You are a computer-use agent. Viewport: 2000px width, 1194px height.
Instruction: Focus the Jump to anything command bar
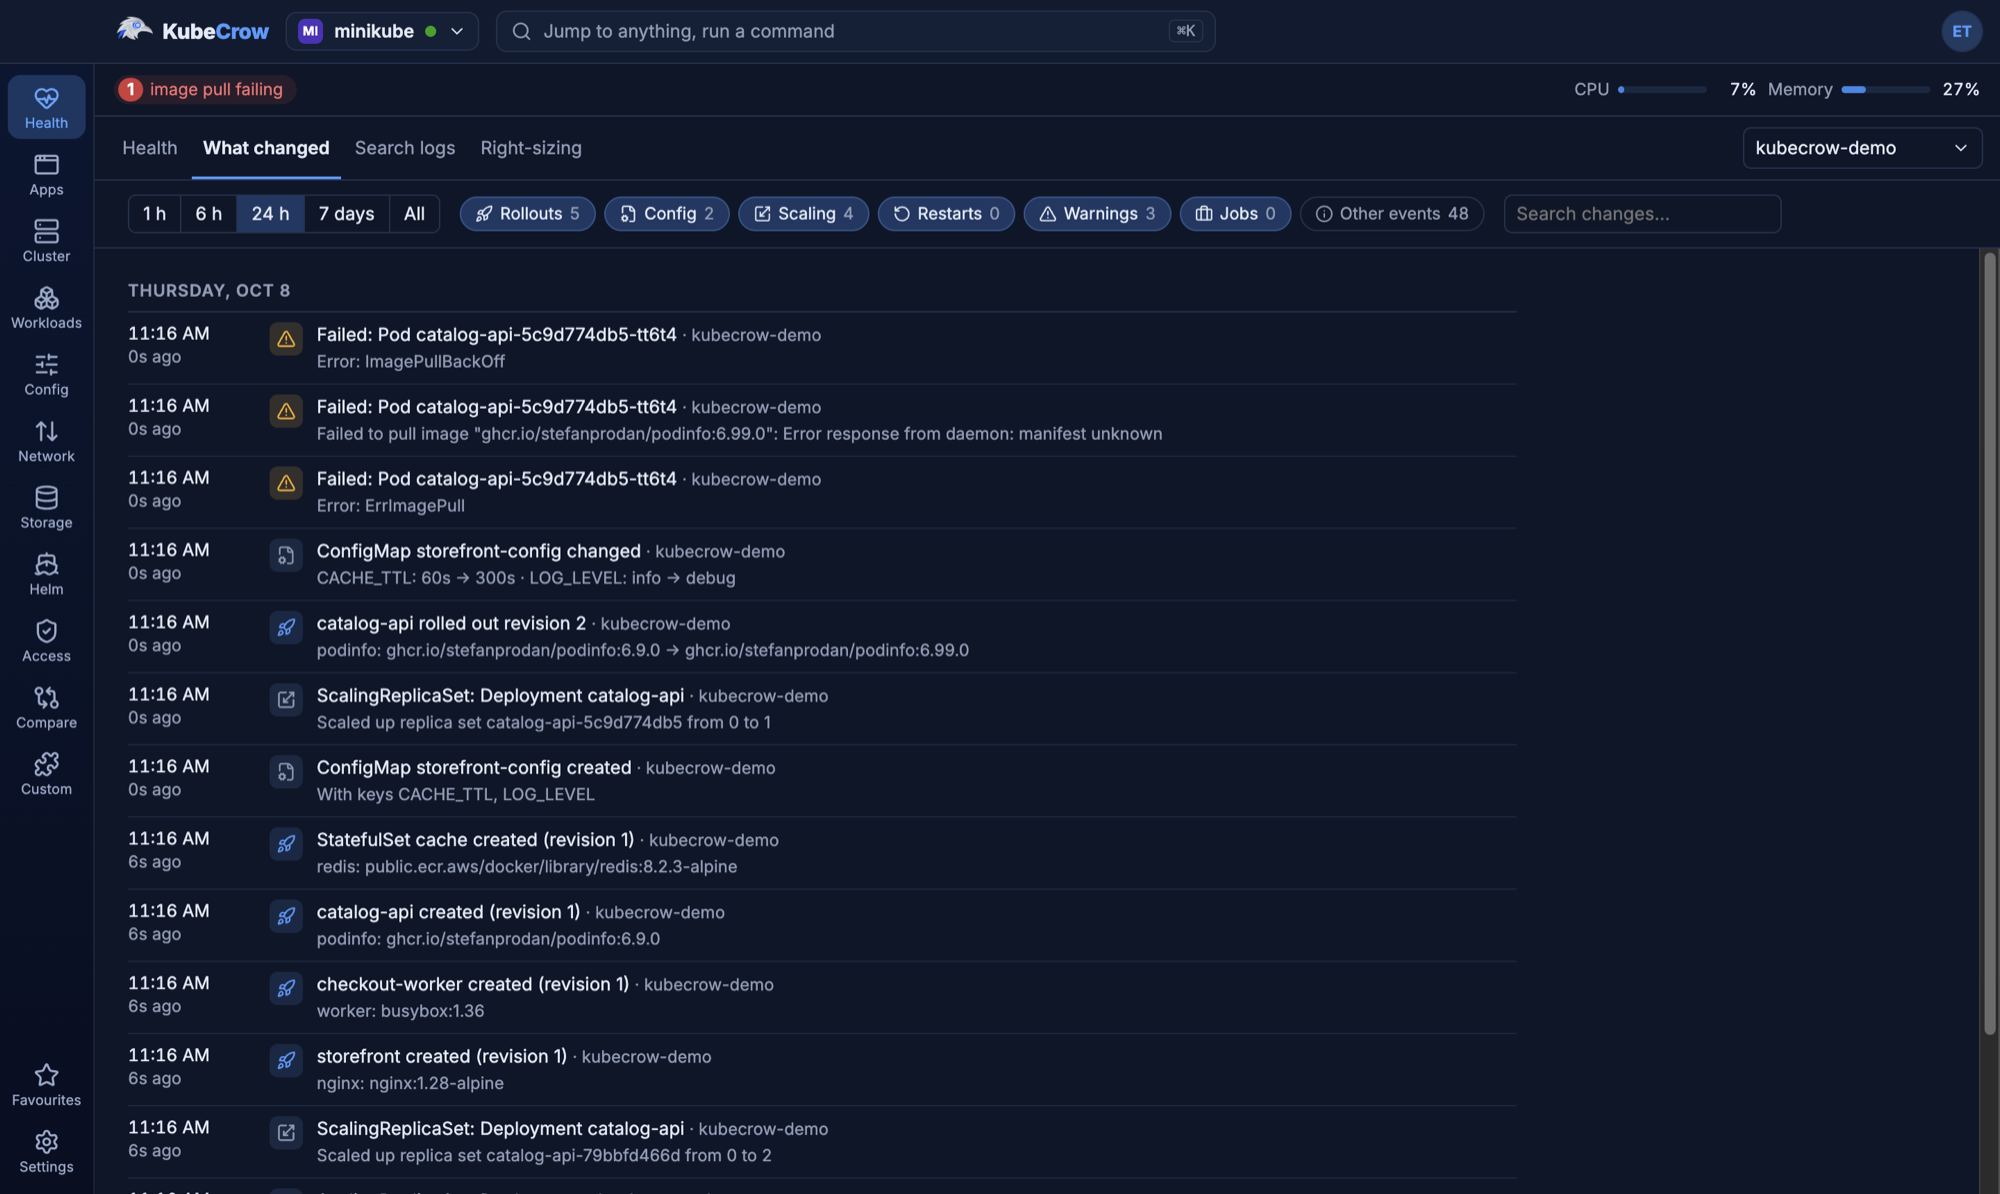pyautogui.click(x=855, y=31)
